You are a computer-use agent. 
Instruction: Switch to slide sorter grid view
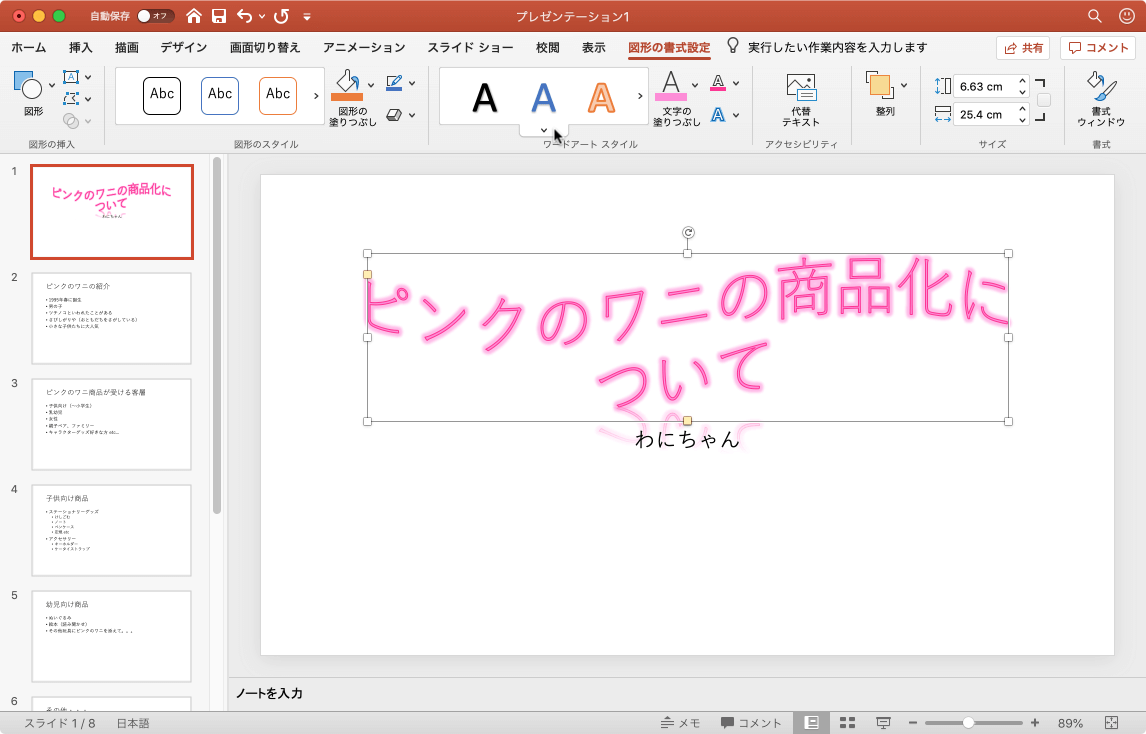pos(847,722)
